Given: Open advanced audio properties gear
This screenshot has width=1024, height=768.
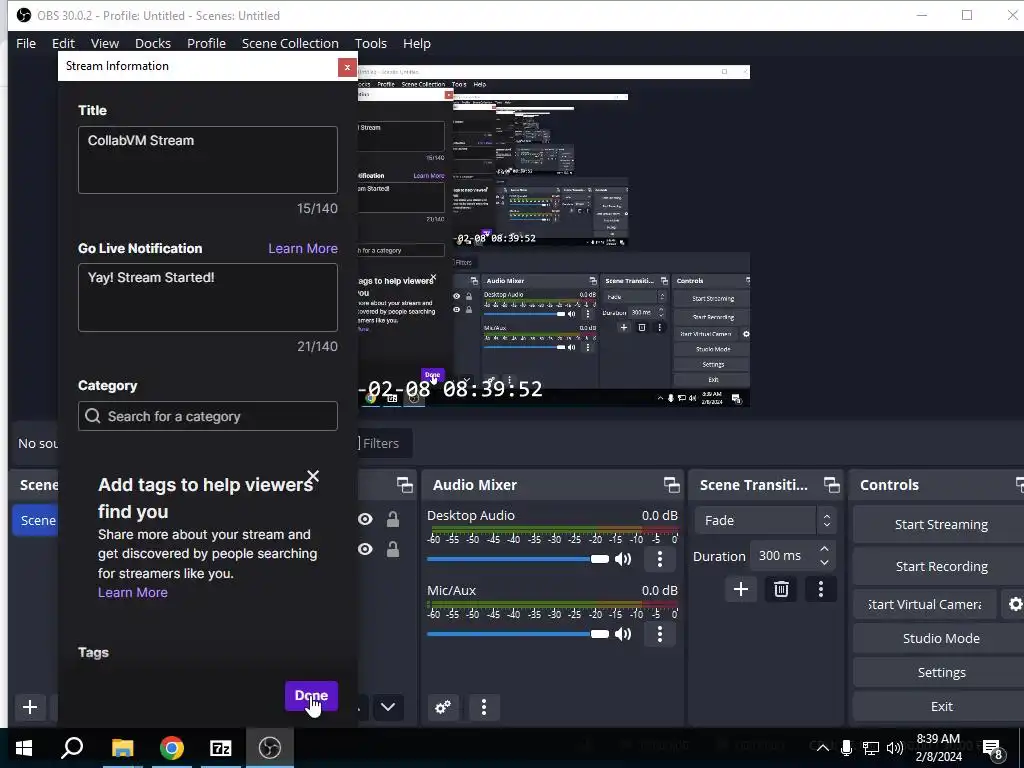Looking at the screenshot, I should (x=443, y=707).
